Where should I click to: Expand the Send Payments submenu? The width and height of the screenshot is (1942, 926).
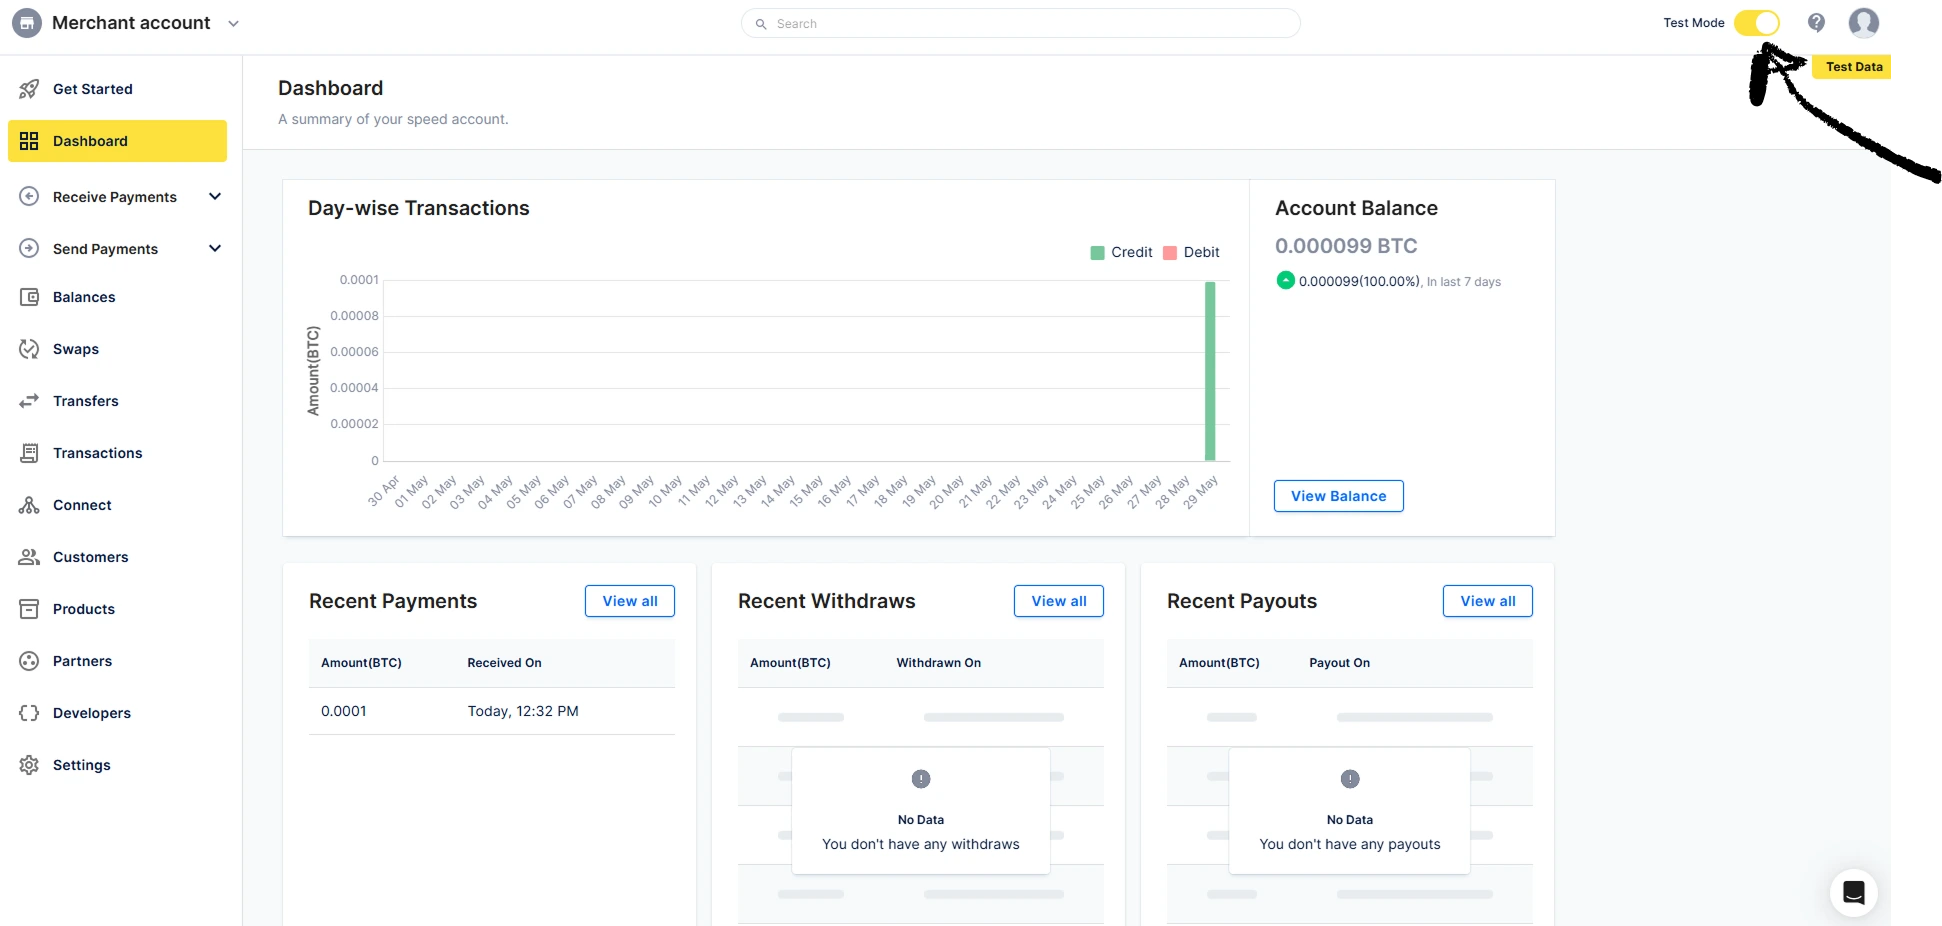[x=214, y=249]
